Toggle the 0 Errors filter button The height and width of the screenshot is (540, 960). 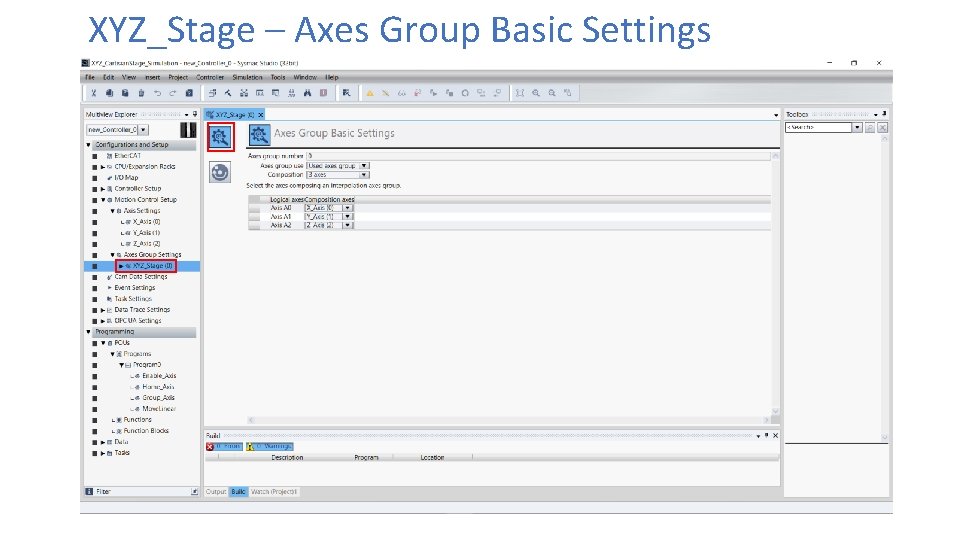(224, 446)
